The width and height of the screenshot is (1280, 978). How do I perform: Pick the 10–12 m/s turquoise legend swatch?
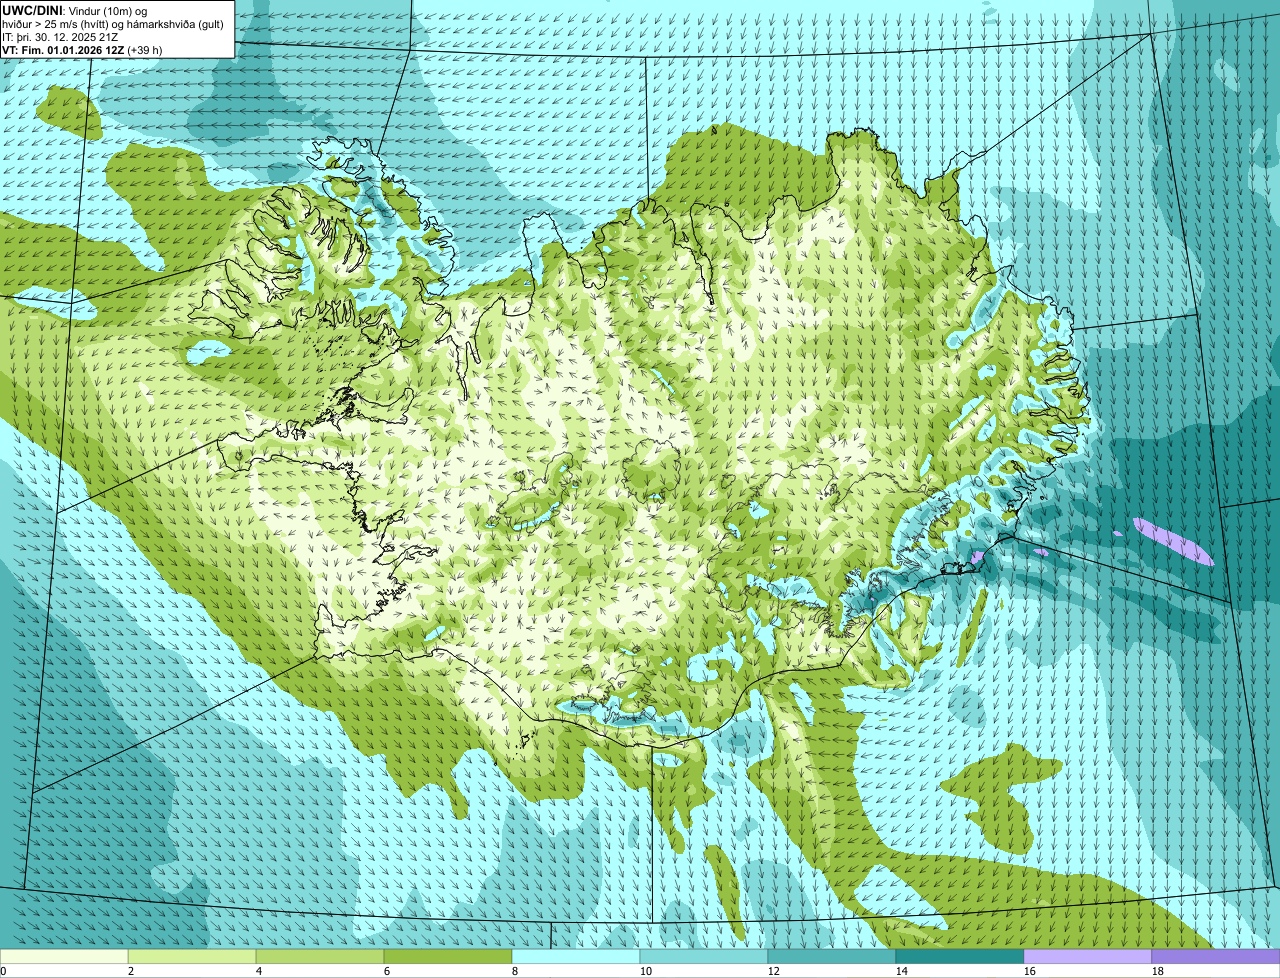(704, 957)
